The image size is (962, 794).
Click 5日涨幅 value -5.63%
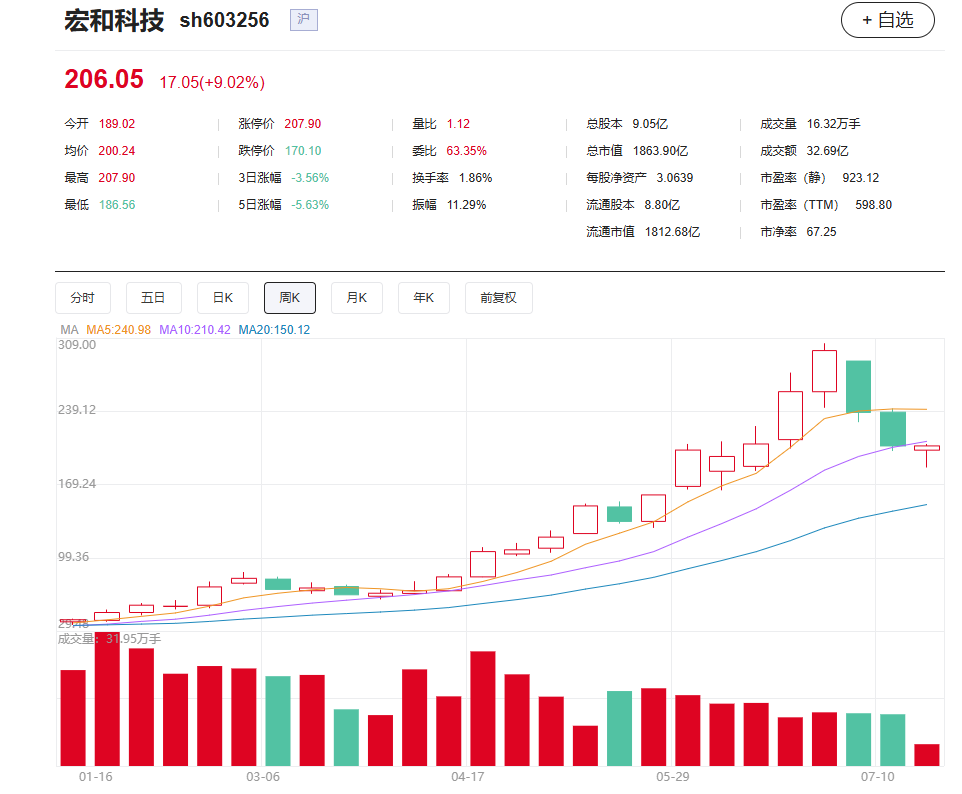pos(310,205)
